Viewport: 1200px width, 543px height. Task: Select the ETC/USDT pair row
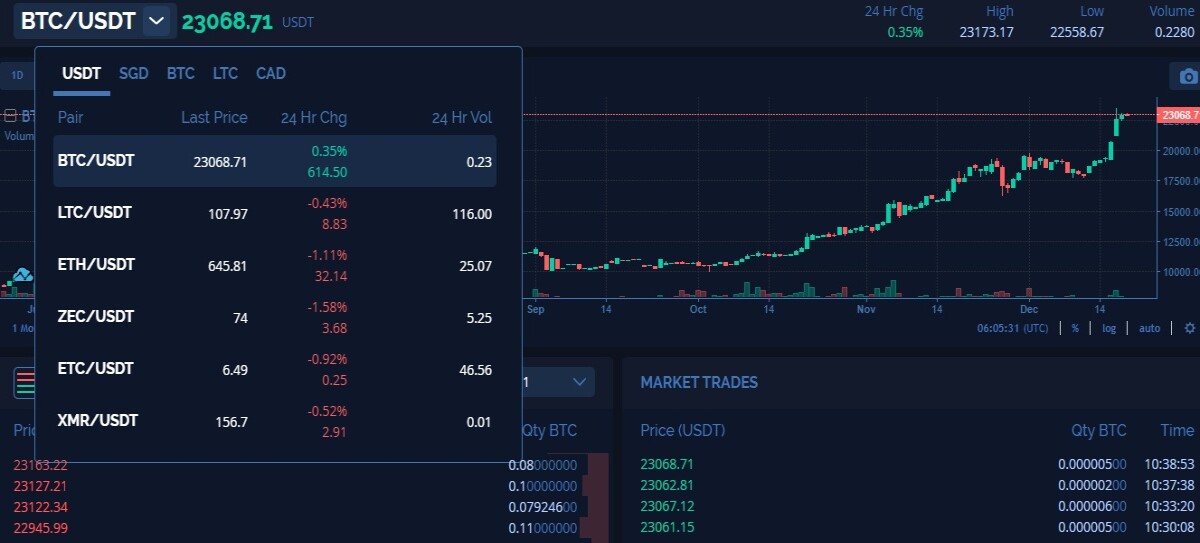tap(275, 369)
